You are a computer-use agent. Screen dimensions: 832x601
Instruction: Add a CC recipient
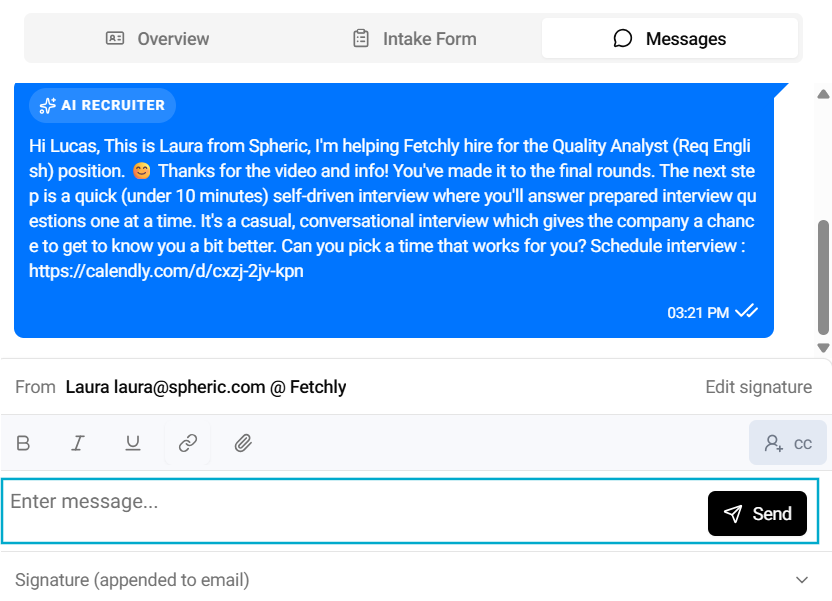(x=788, y=443)
